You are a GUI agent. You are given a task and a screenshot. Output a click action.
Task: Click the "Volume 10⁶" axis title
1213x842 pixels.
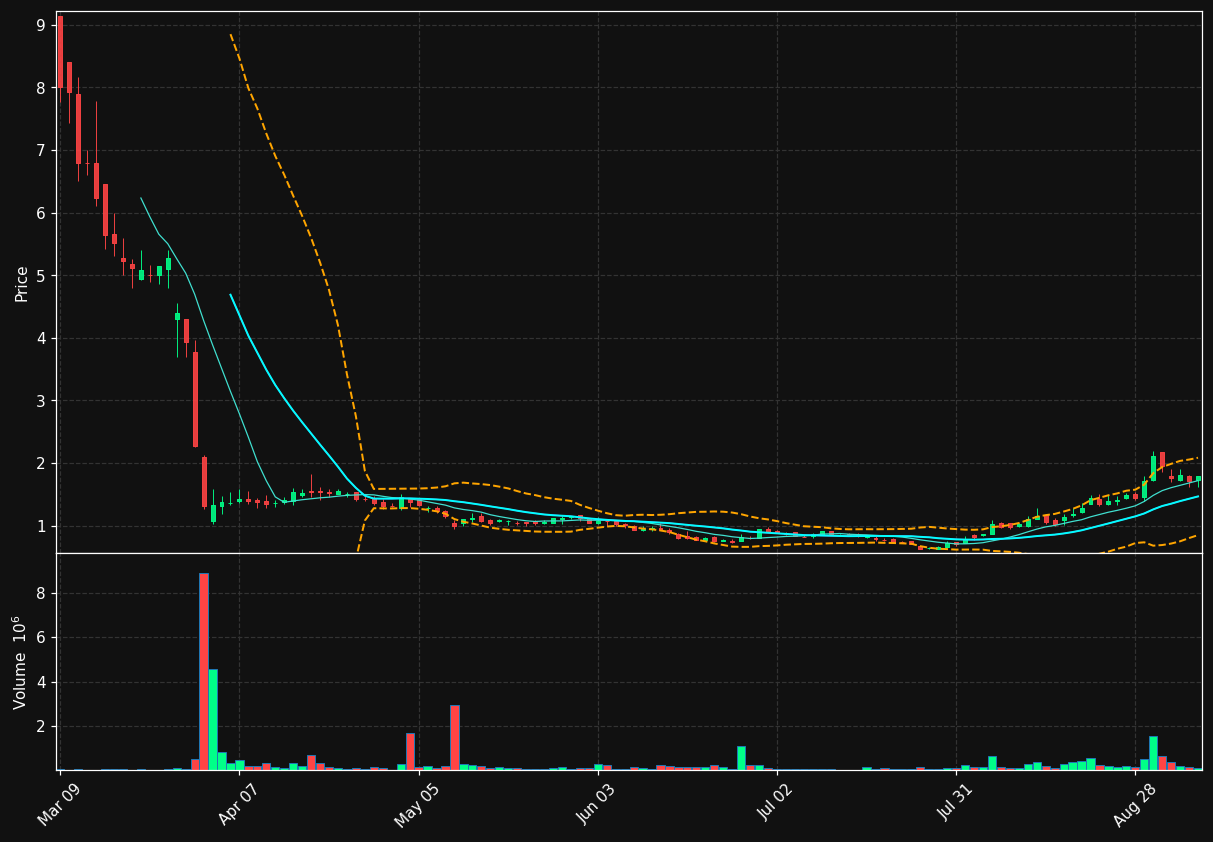20,662
